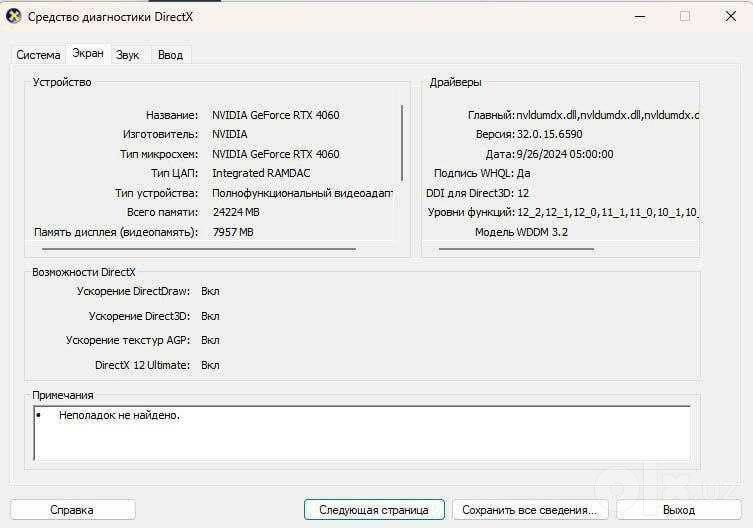The width and height of the screenshot is (753, 528).
Task: Close the DirectX diagnostic window
Action: (730, 16)
